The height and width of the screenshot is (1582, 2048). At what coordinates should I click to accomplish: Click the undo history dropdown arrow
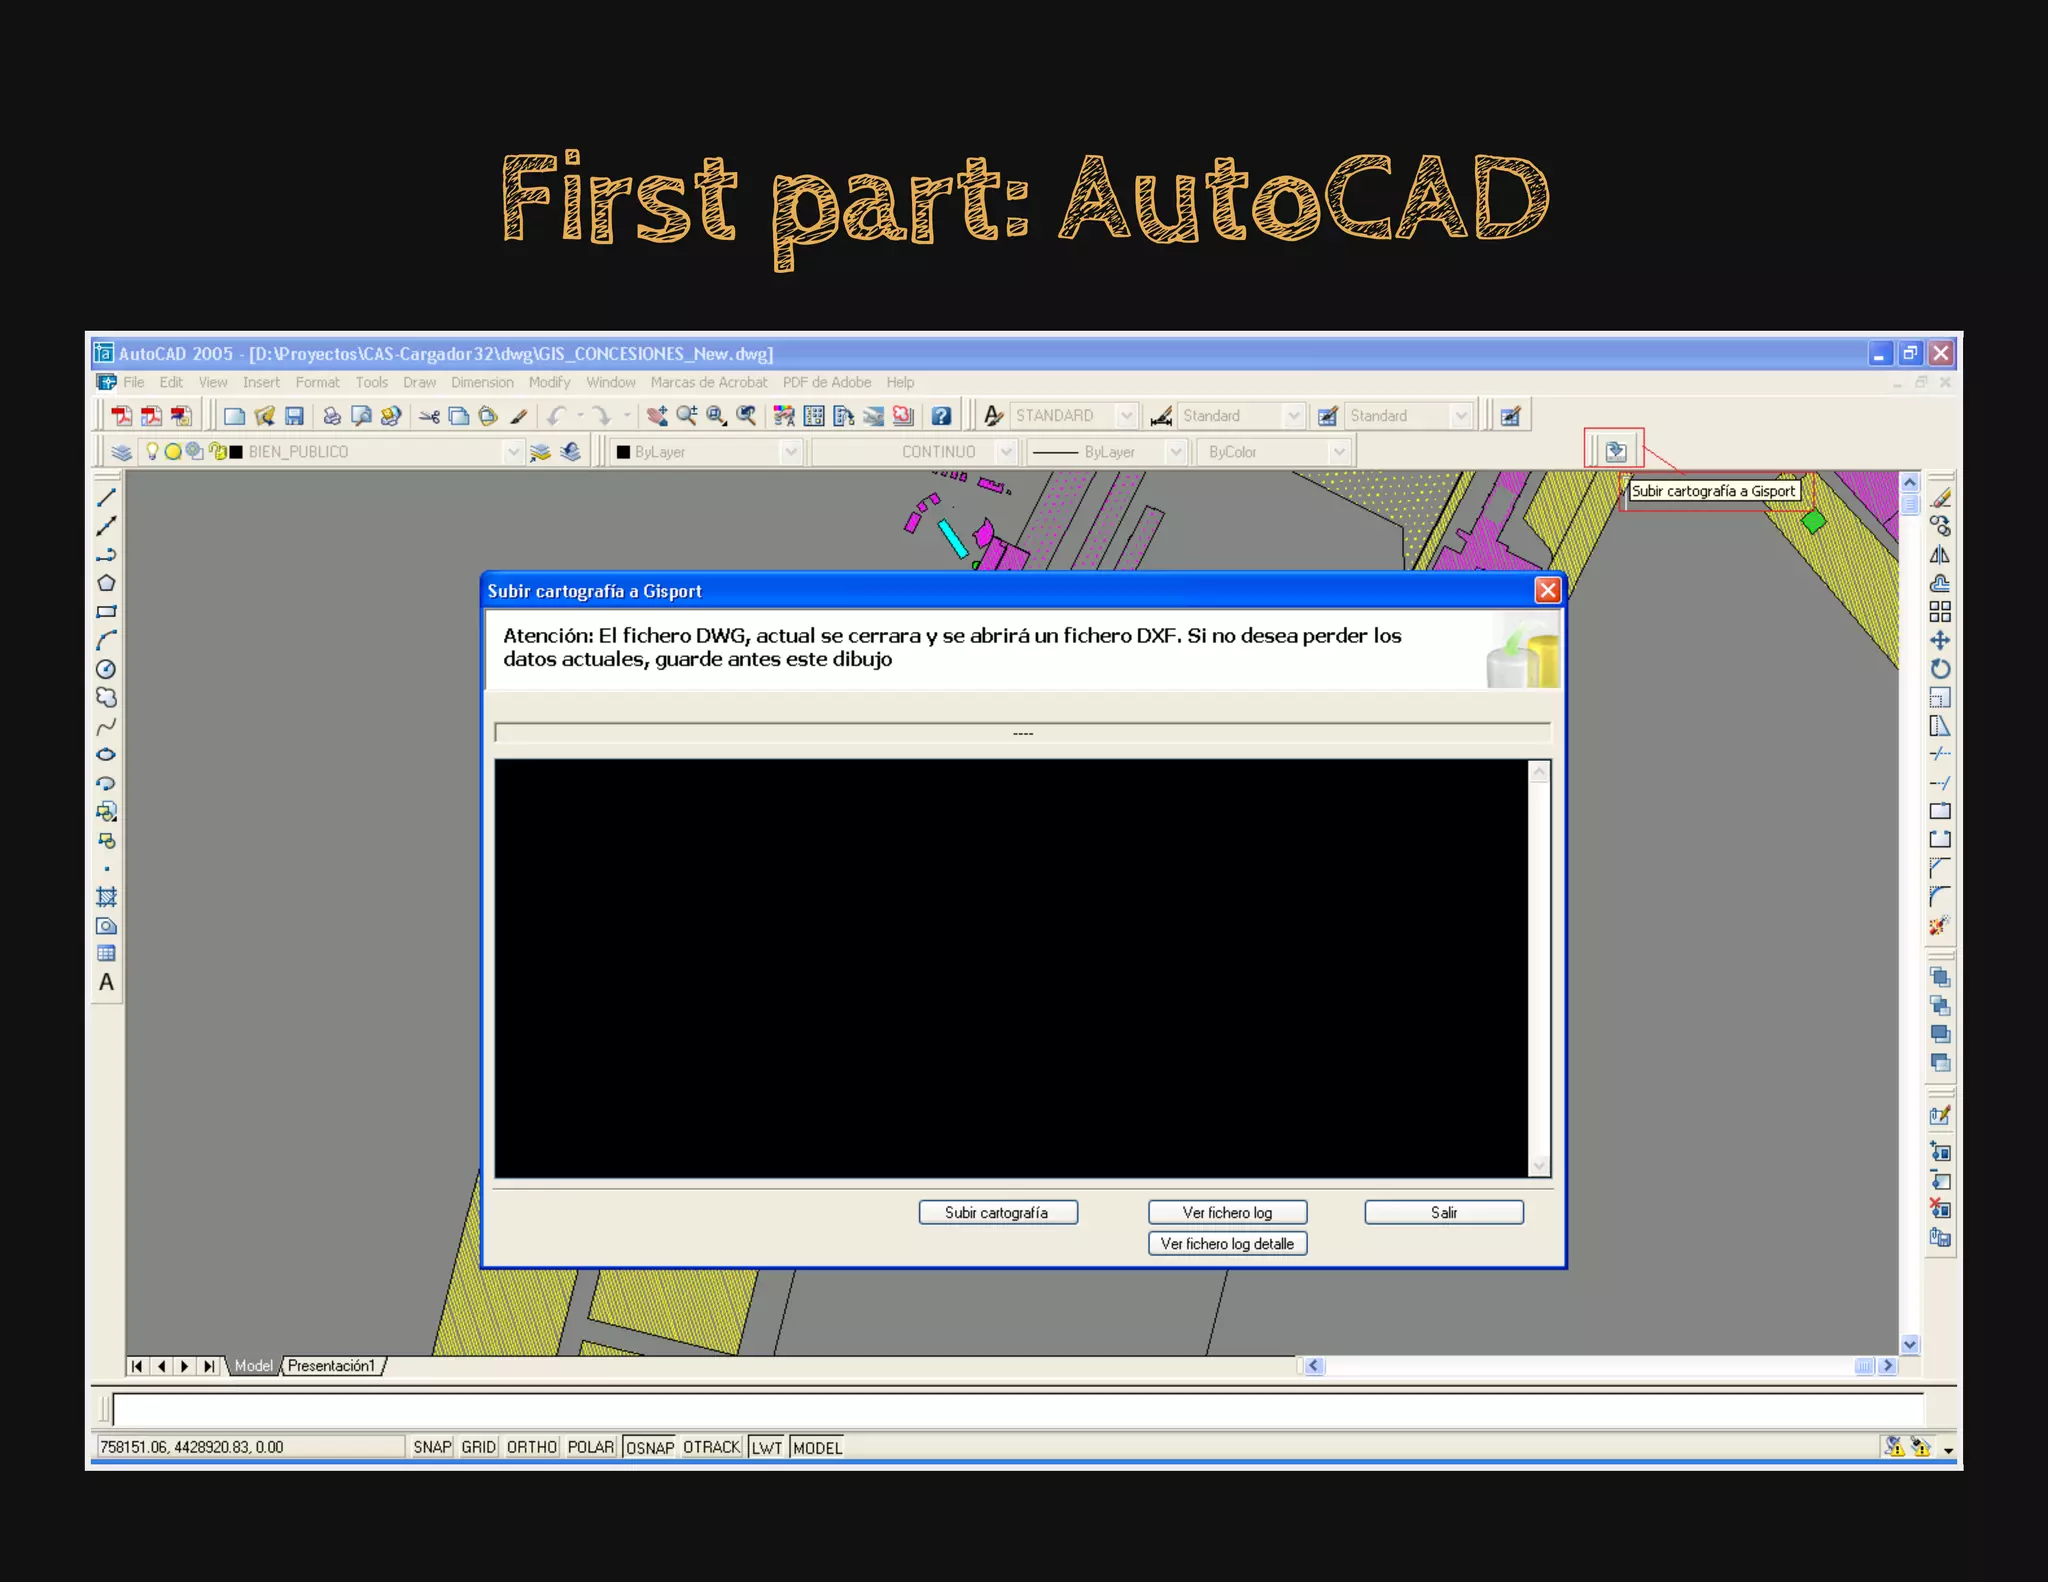click(580, 416)
